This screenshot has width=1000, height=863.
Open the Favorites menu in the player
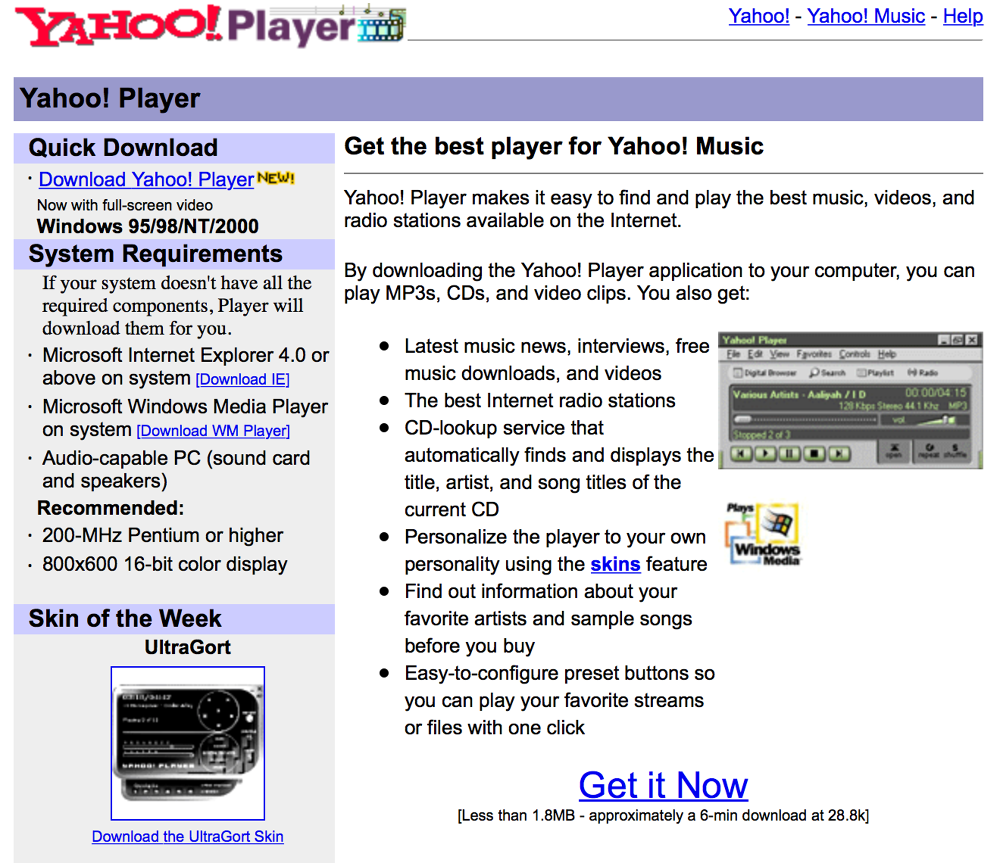(812, 354)
